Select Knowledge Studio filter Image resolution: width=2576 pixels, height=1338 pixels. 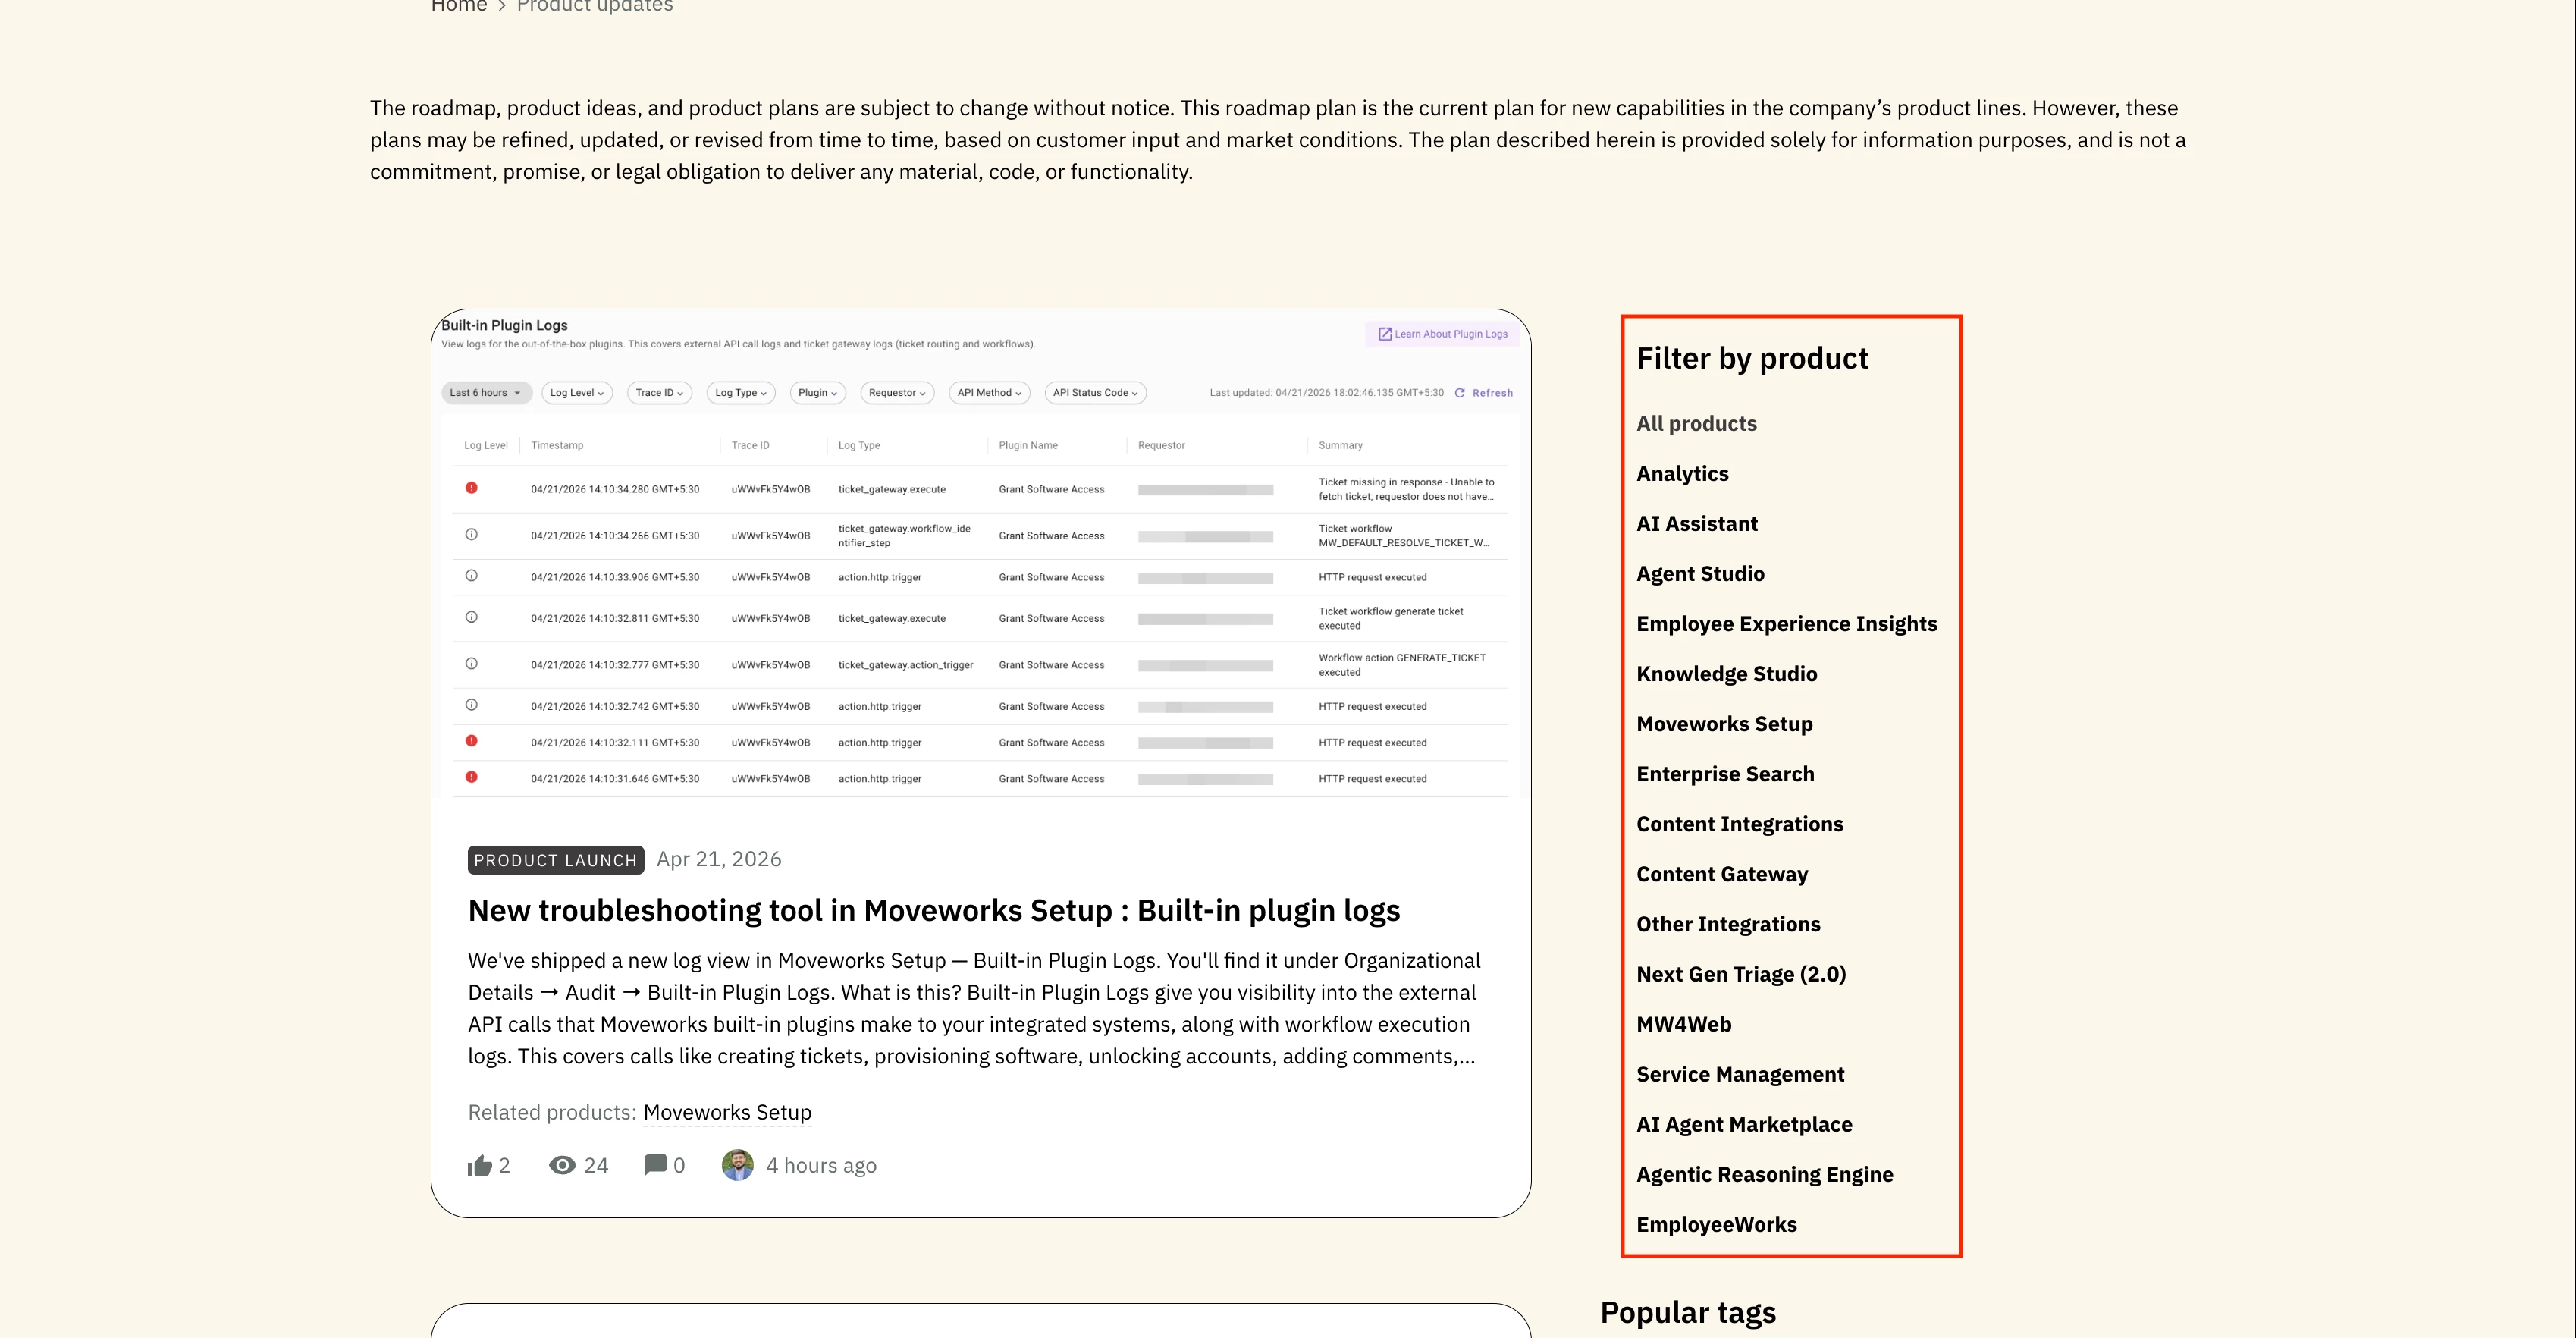click(1726, 674)
